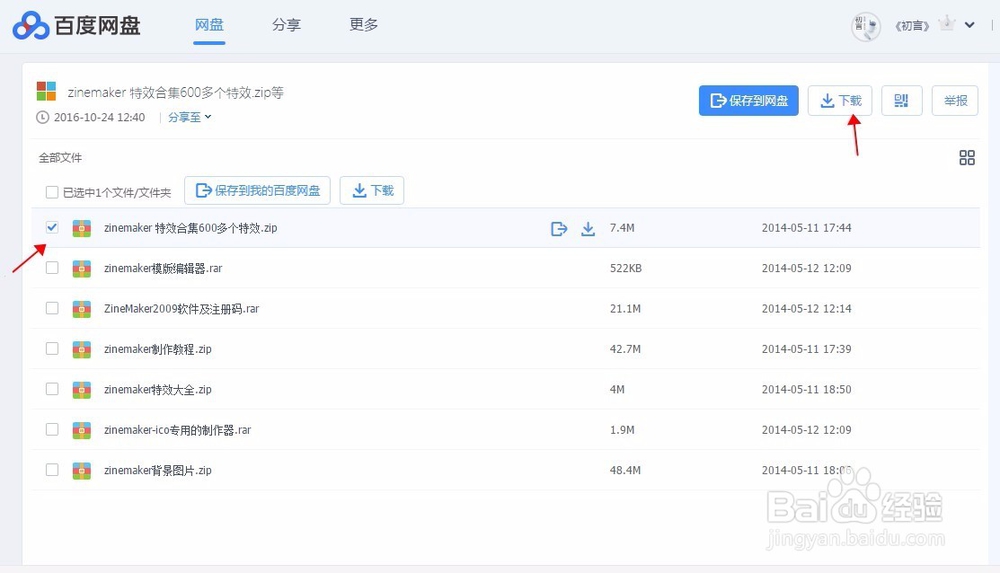Download zinemaker 特效合集 row via arrow icon

click(x=588, y=228)
